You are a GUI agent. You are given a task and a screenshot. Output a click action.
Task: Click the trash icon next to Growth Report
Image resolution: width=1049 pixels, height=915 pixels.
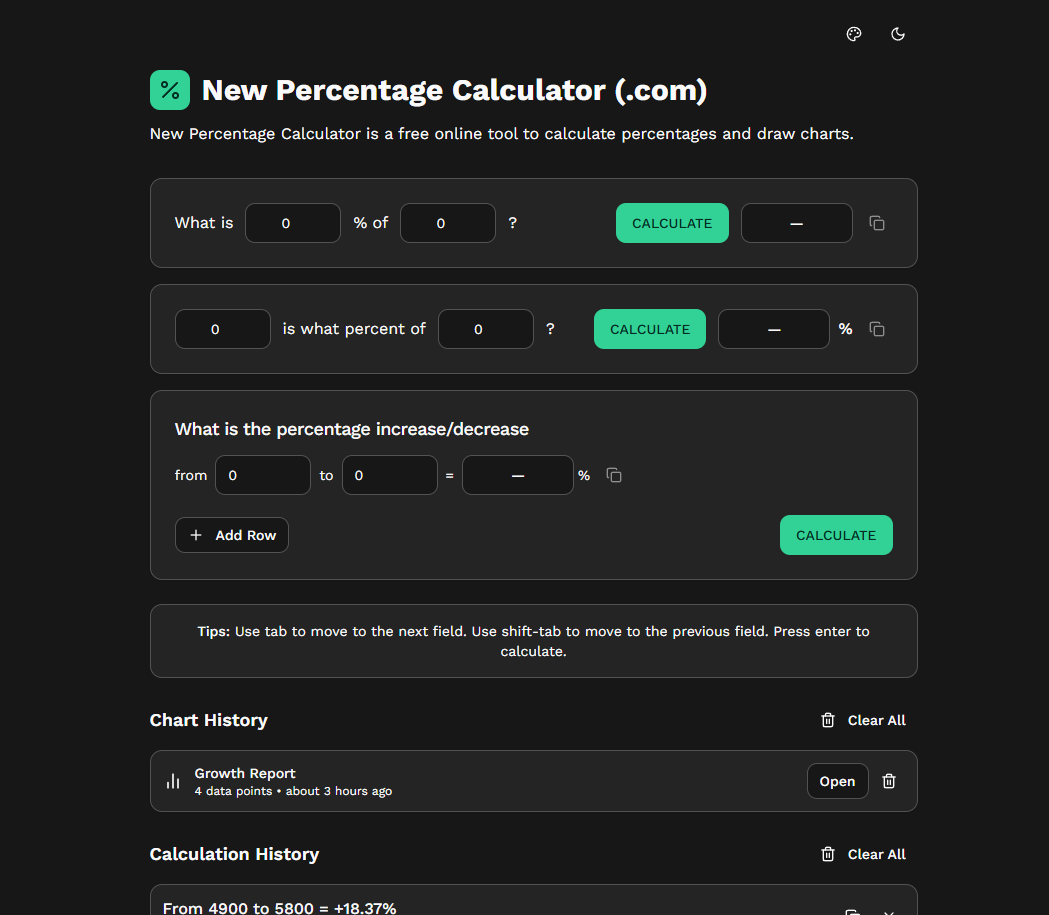tap(888, 781)
